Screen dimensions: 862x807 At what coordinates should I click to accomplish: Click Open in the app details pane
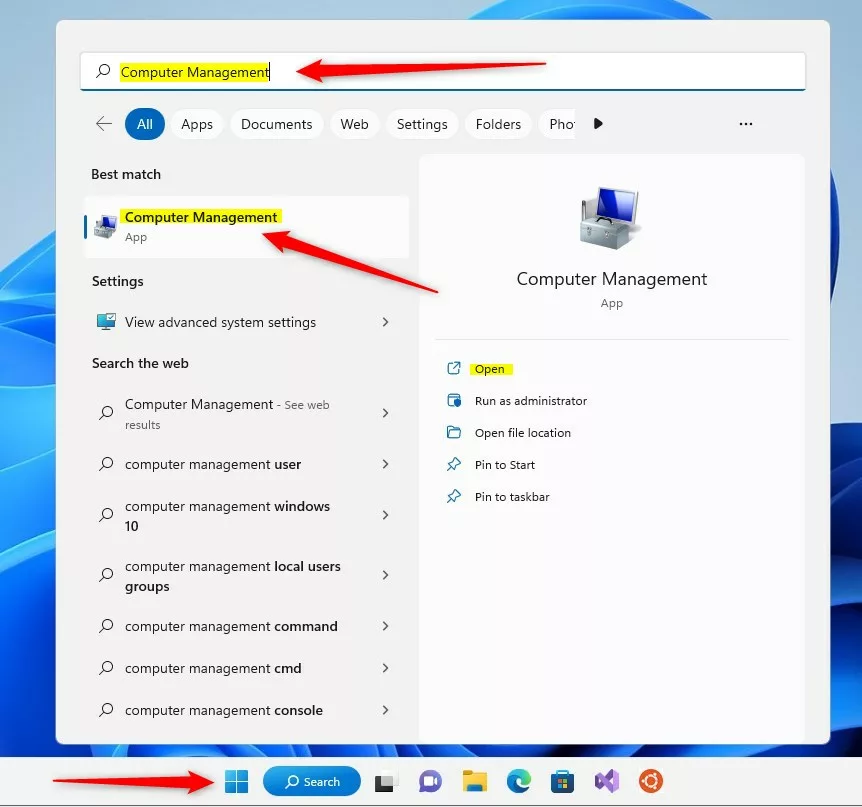[490, 369]
